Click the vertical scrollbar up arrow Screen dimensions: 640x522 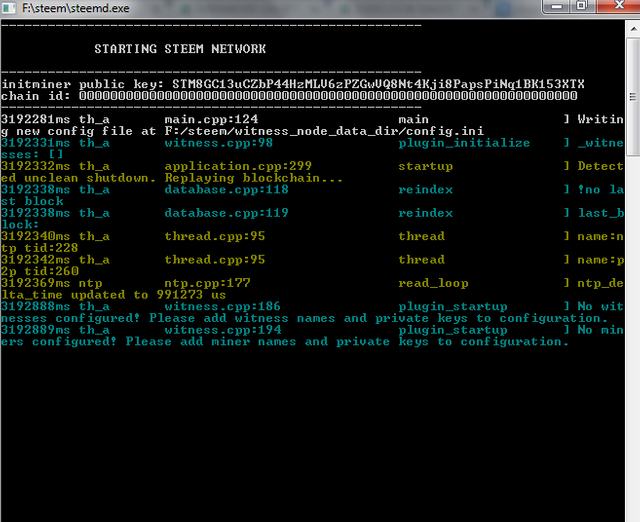click(x=633, y=29)
